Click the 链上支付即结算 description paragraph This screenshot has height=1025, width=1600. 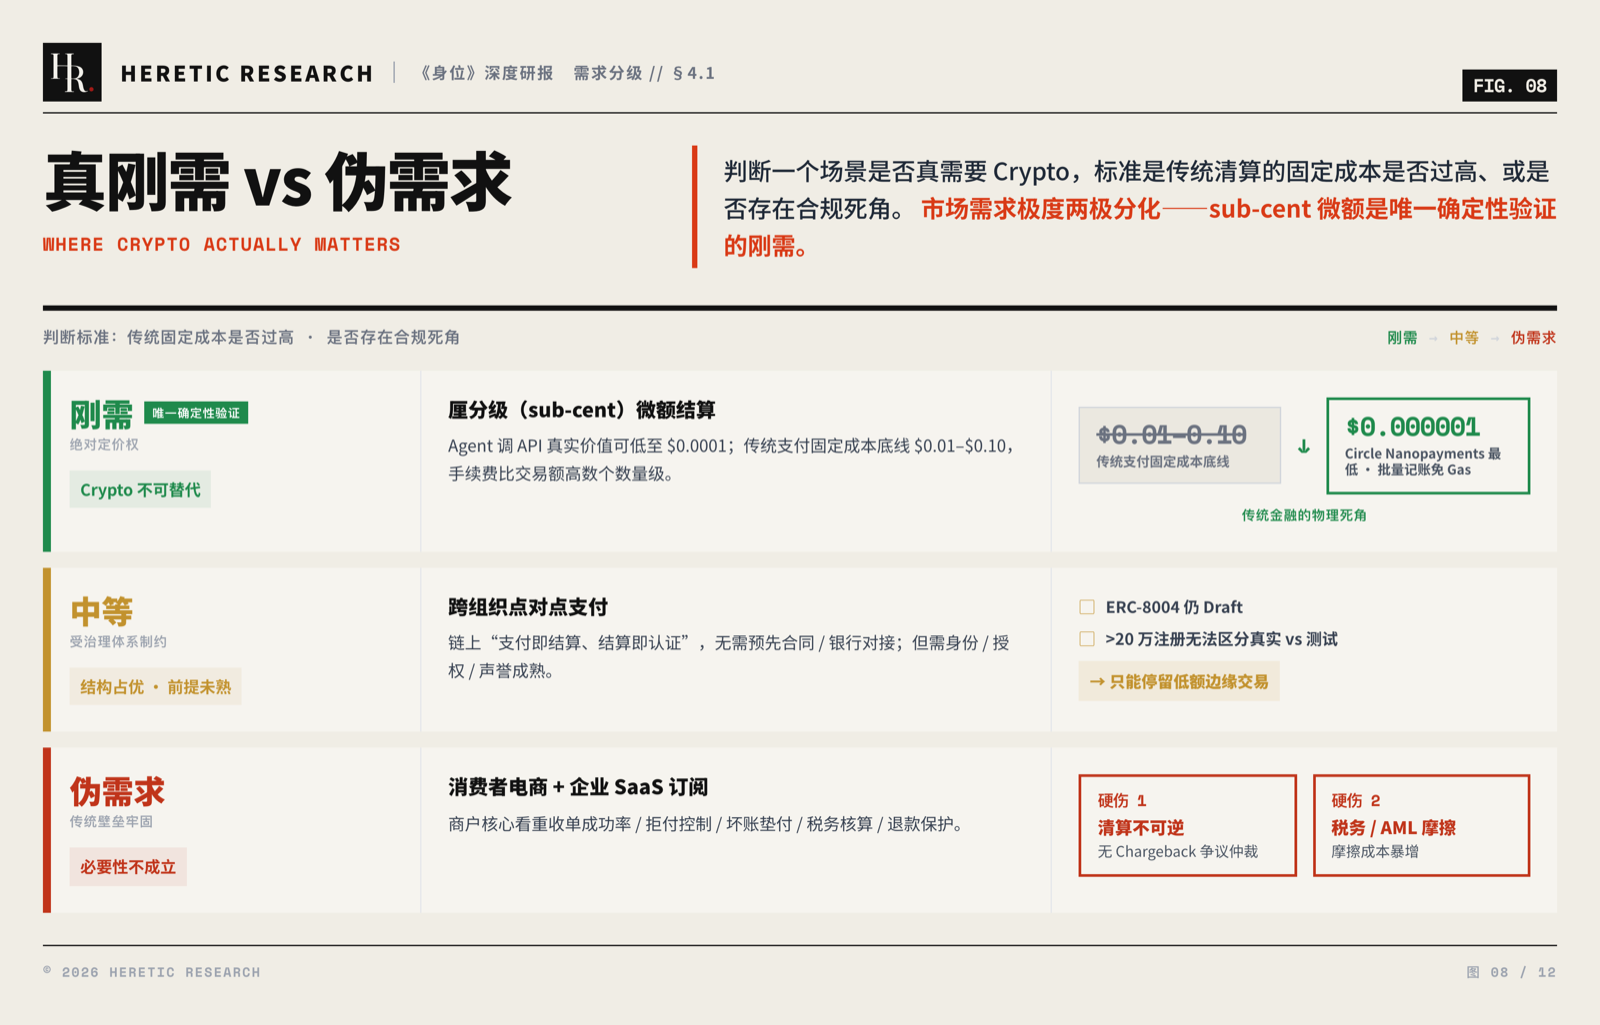728,657
